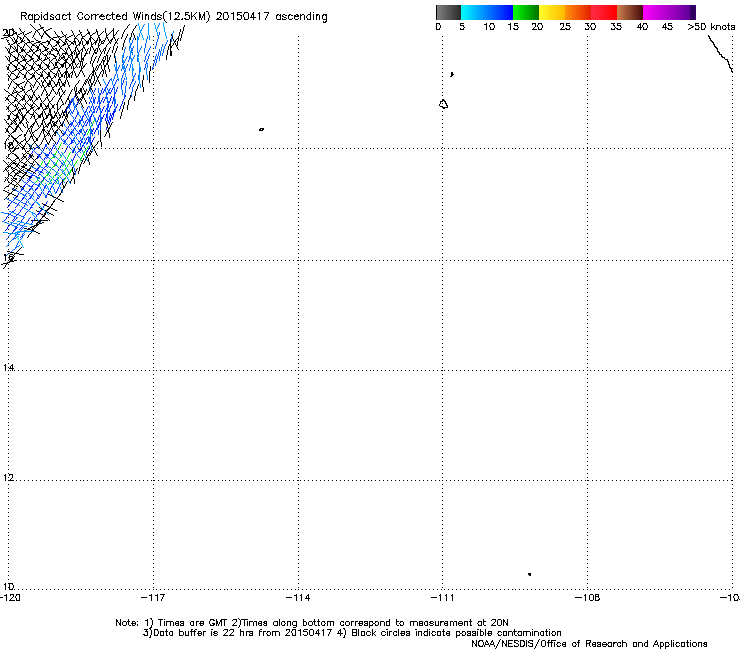
Task: Click the latitude label "12"
Action: pyautogui.click(x=8, y=478)
